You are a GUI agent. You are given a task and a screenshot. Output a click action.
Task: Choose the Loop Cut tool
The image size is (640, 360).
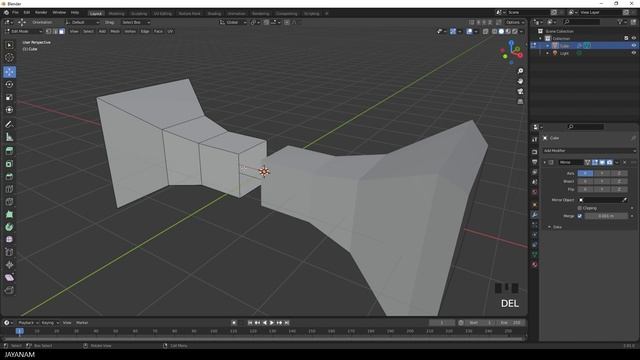click(9, 189)
